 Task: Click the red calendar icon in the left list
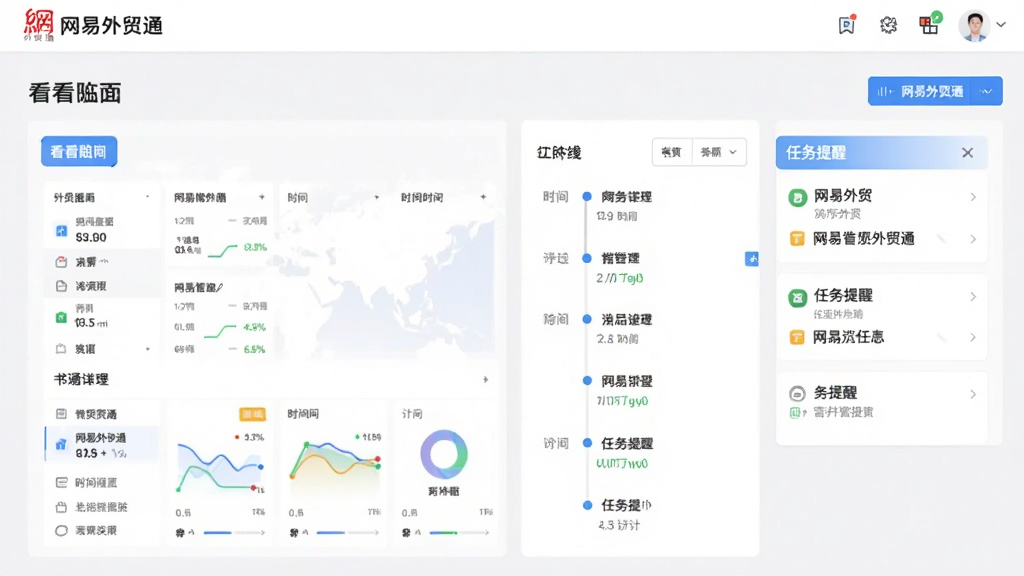61,262
